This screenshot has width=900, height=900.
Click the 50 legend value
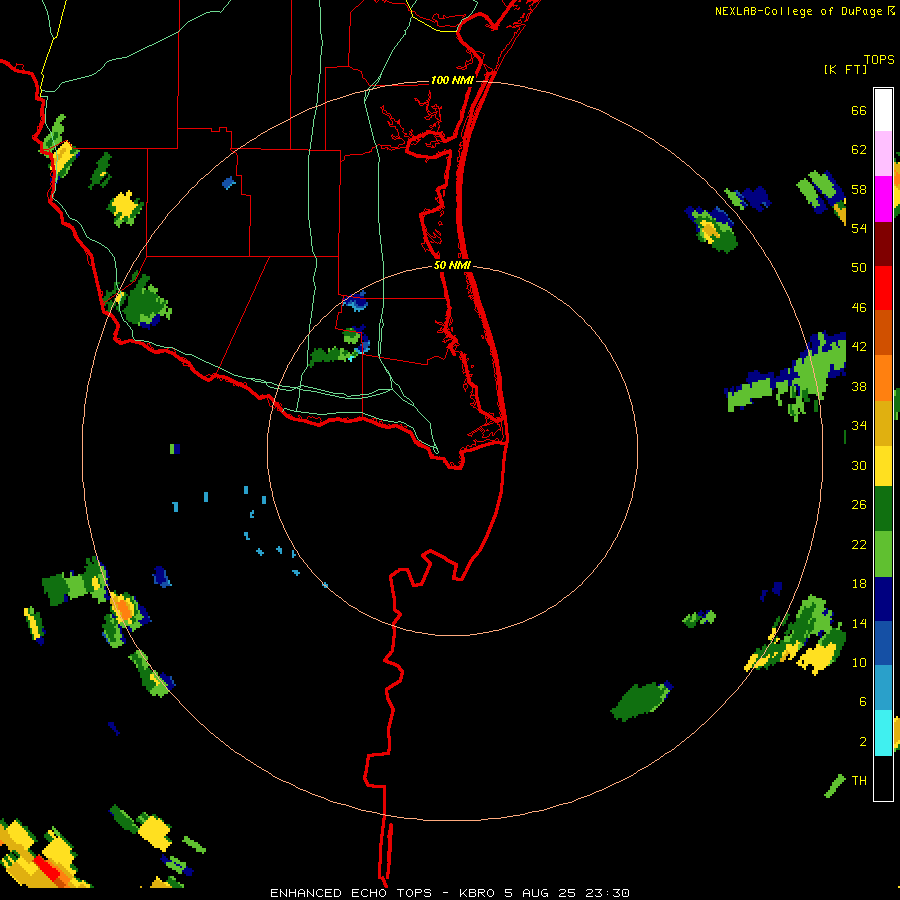pos(859,268)
